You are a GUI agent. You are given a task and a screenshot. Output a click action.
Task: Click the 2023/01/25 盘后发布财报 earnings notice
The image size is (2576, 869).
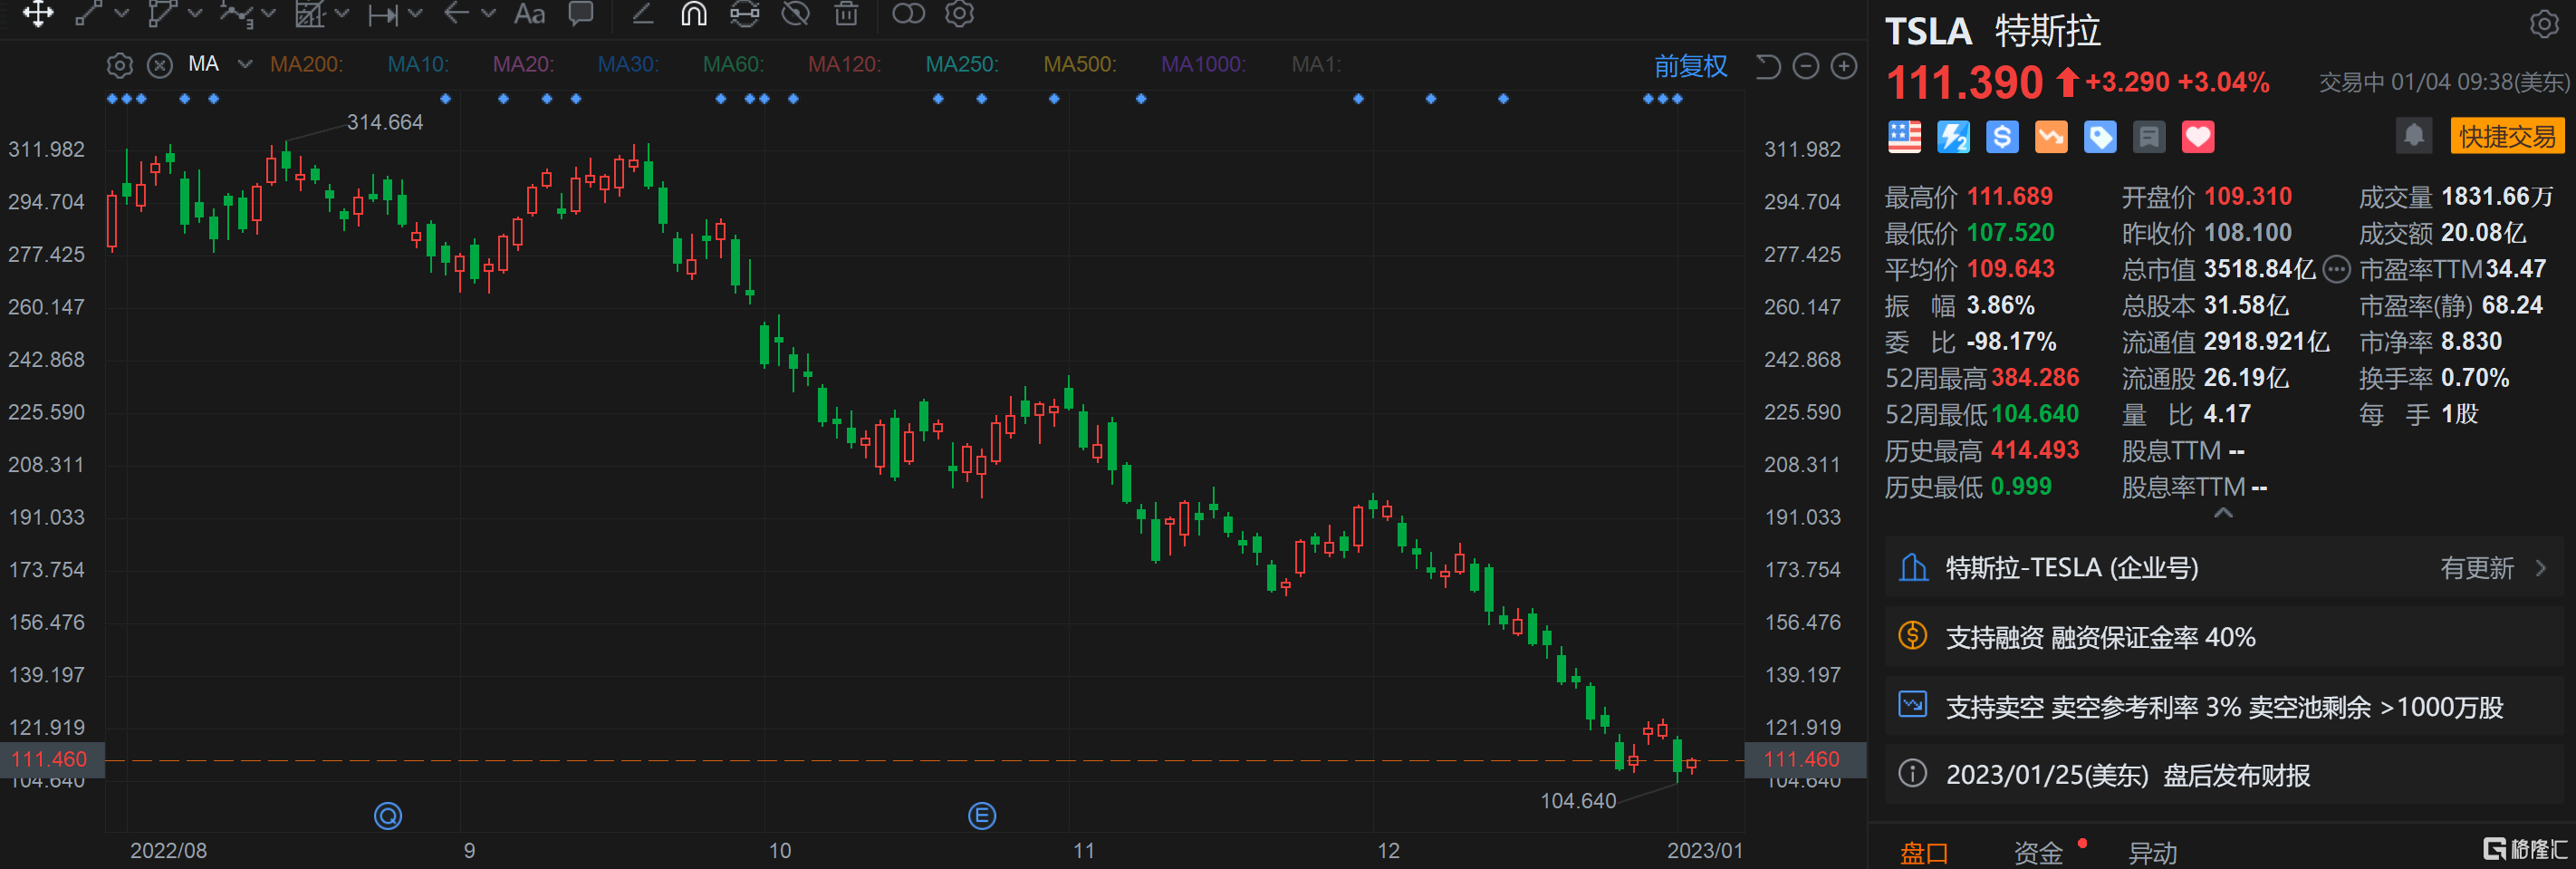pyautogui.click(x=2225, y=774)
